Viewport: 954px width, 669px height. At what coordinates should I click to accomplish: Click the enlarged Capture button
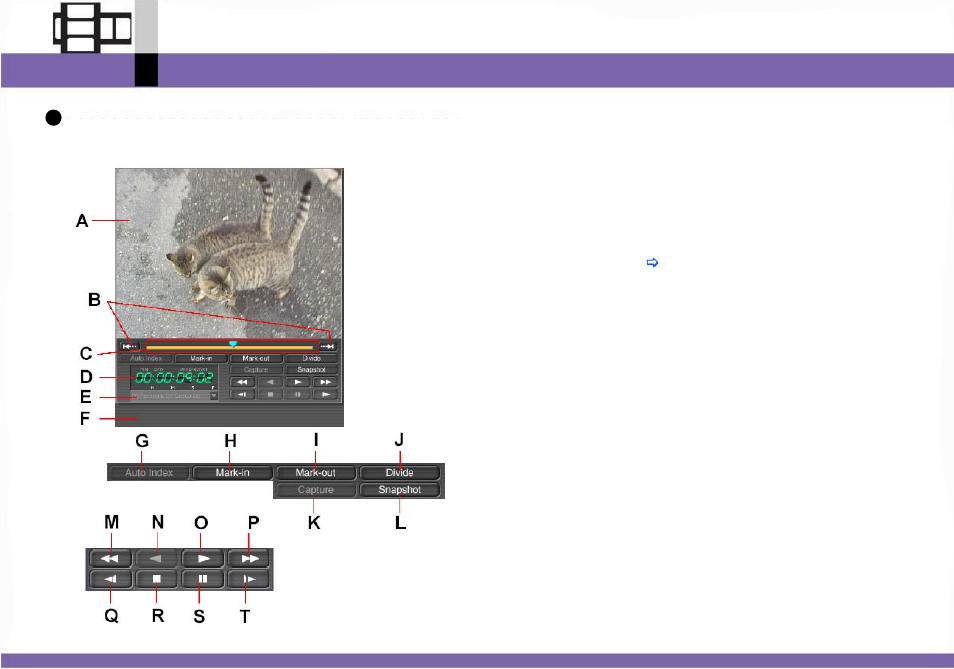tap(315, 490)
